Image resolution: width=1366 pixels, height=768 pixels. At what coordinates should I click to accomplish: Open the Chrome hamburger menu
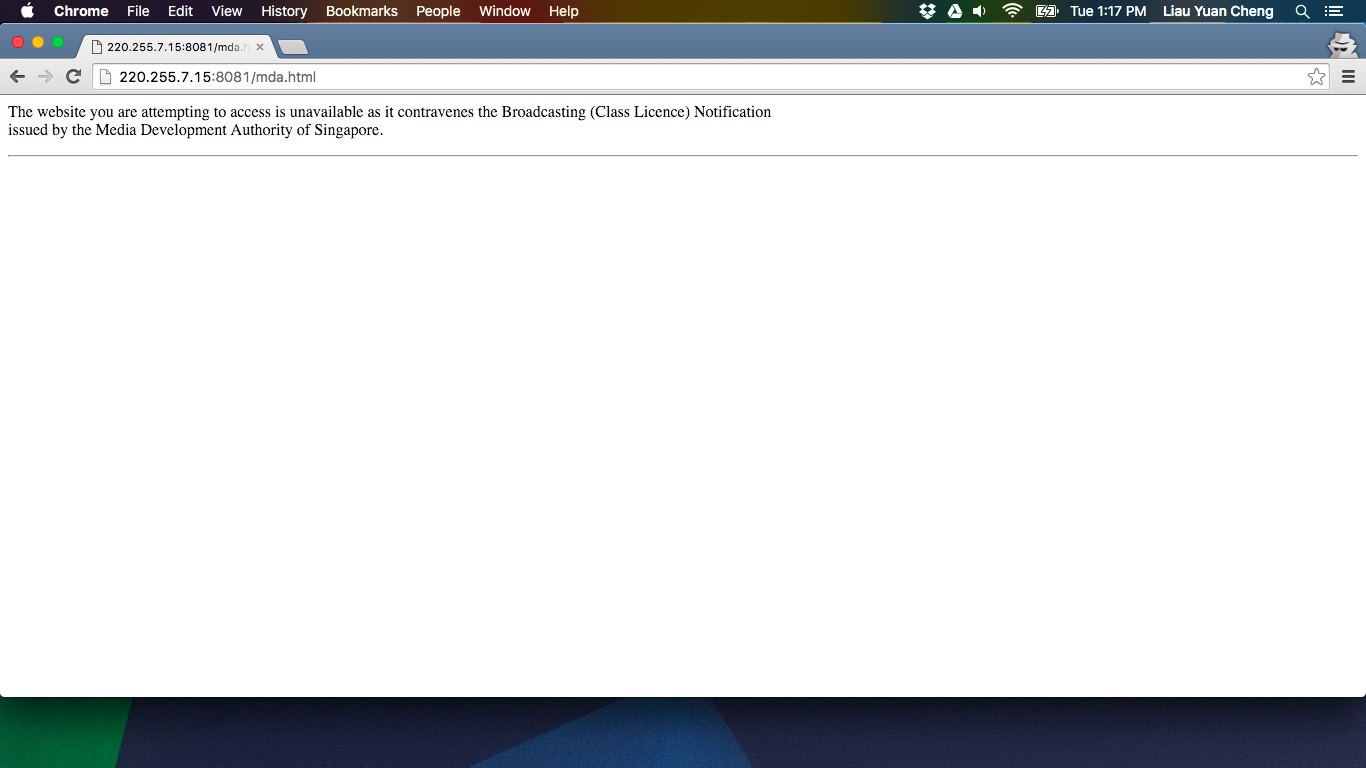point(1348,77)
